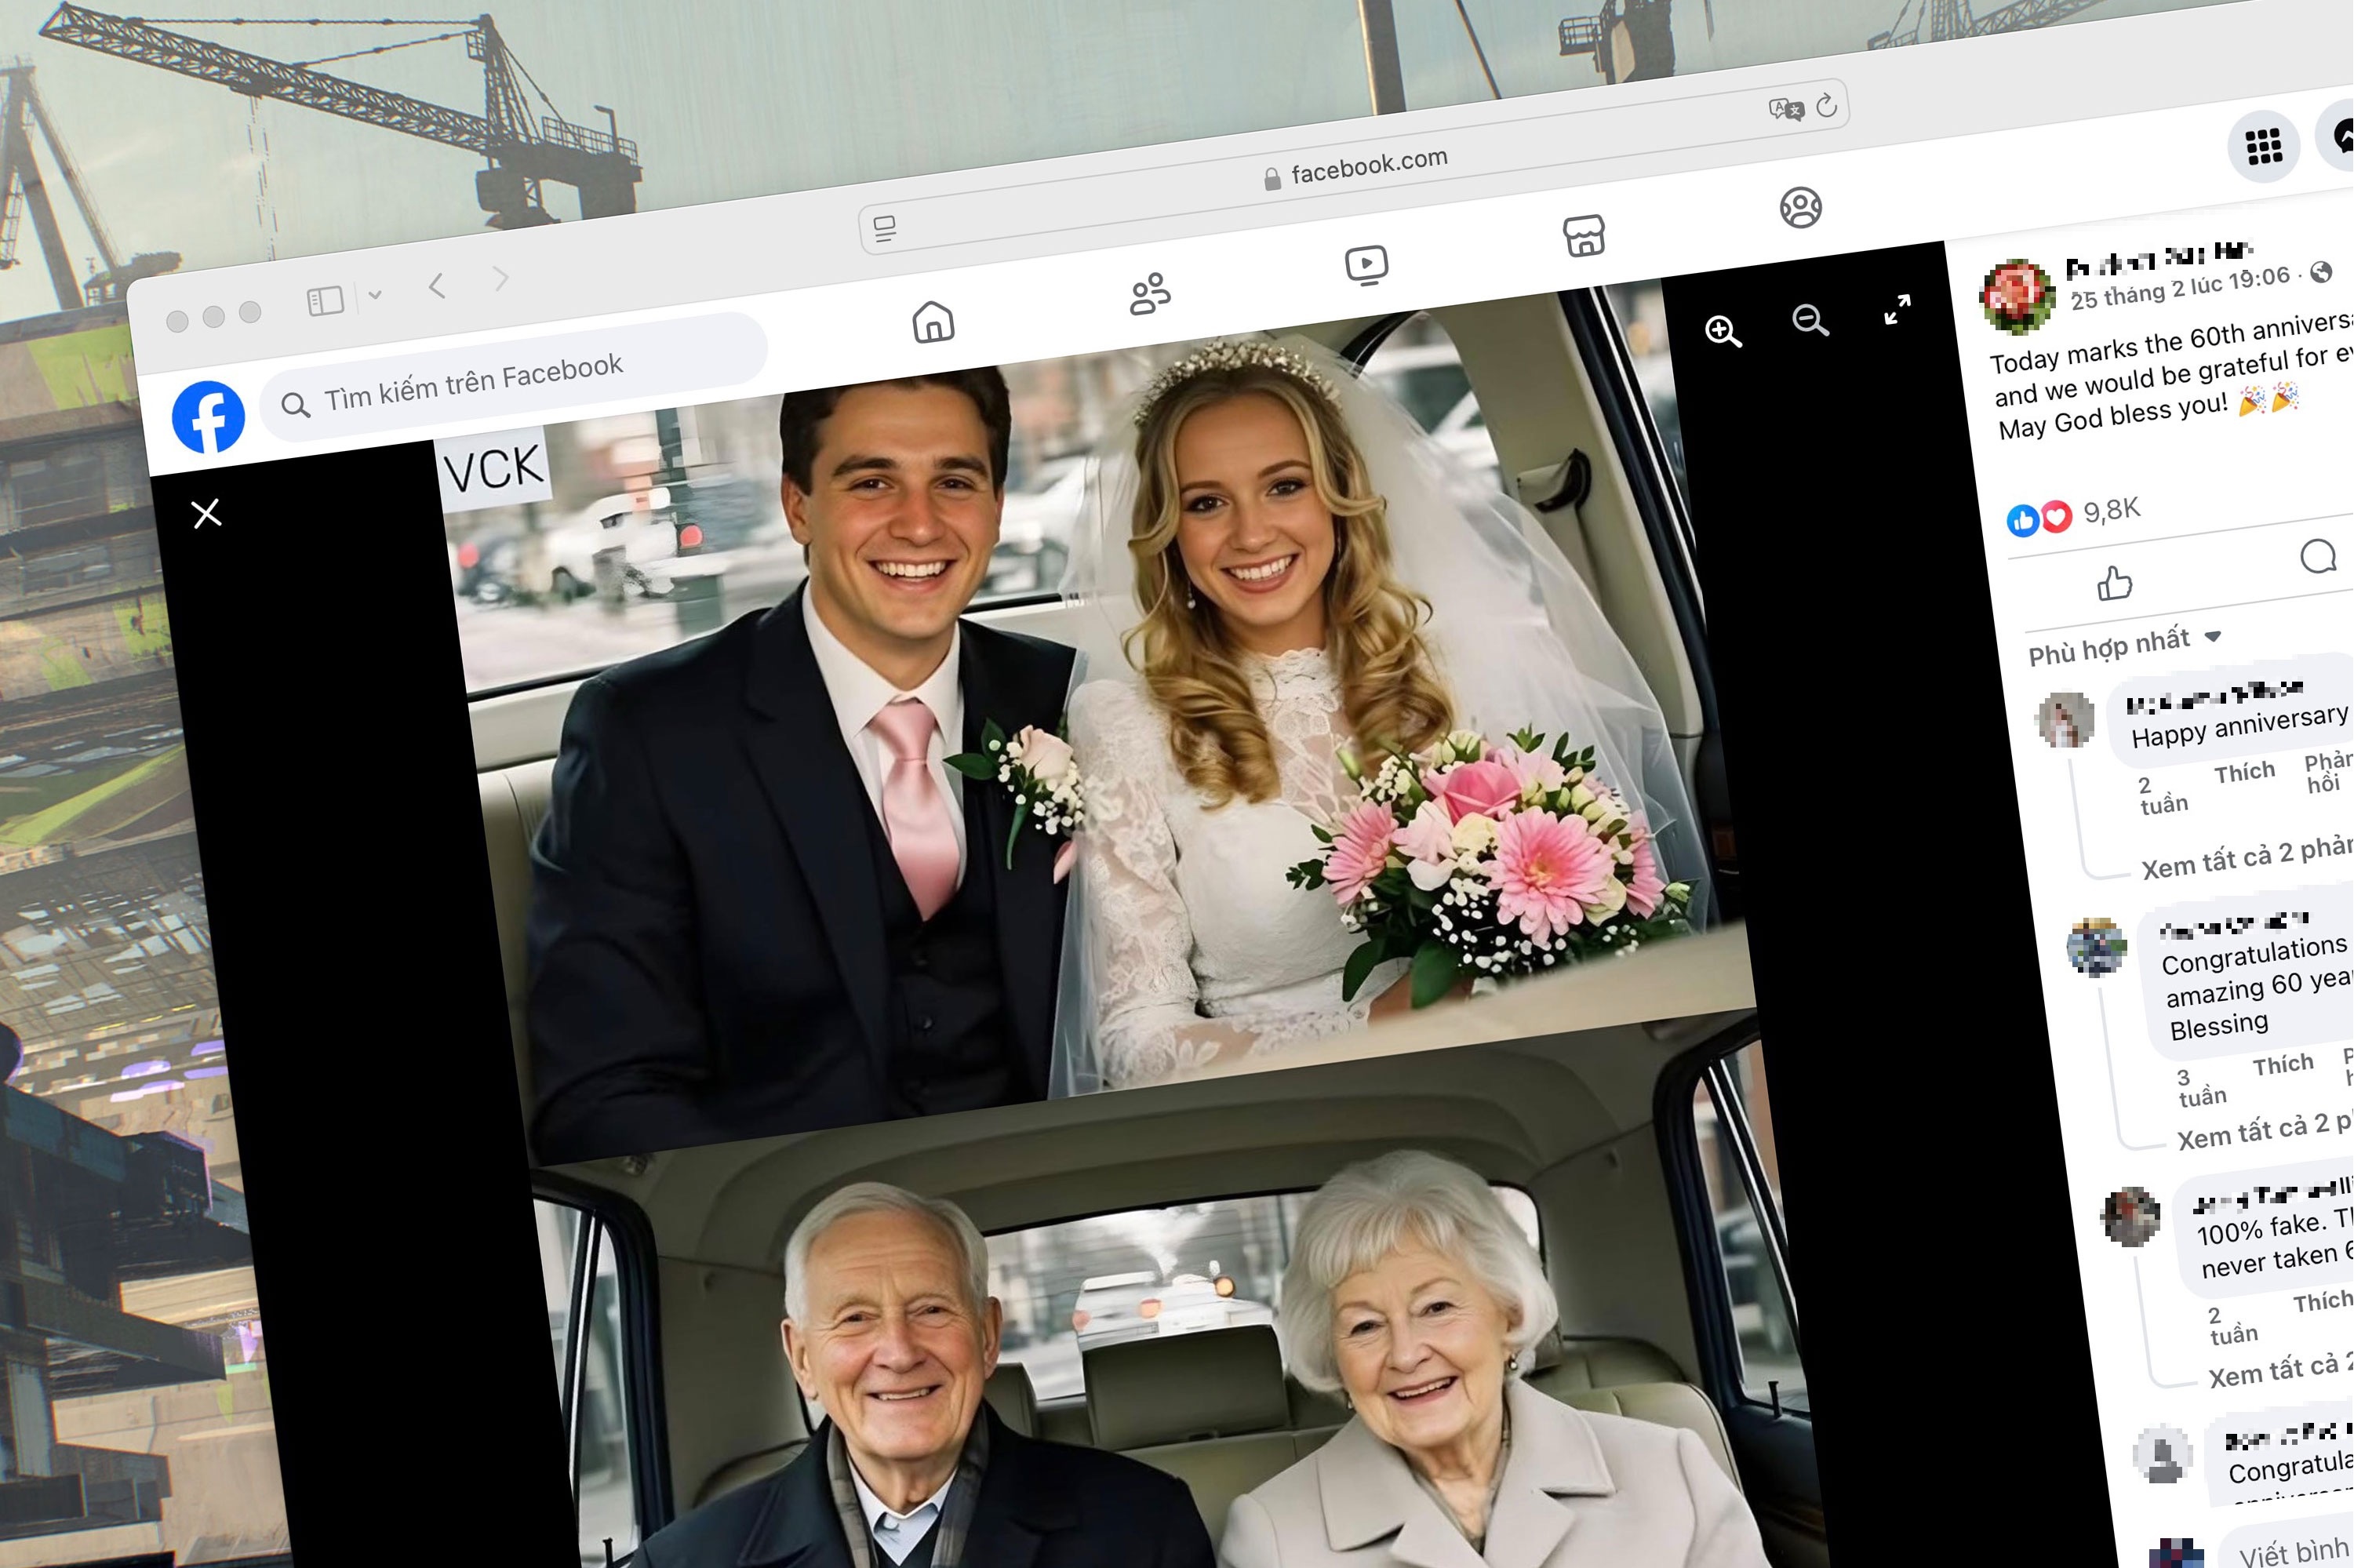Open the Friends tab icon

coord(1150,294)
